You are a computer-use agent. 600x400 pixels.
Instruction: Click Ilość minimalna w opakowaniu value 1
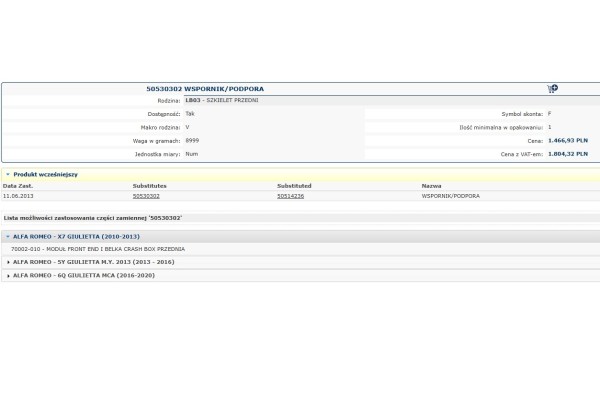tap(549, 127)
